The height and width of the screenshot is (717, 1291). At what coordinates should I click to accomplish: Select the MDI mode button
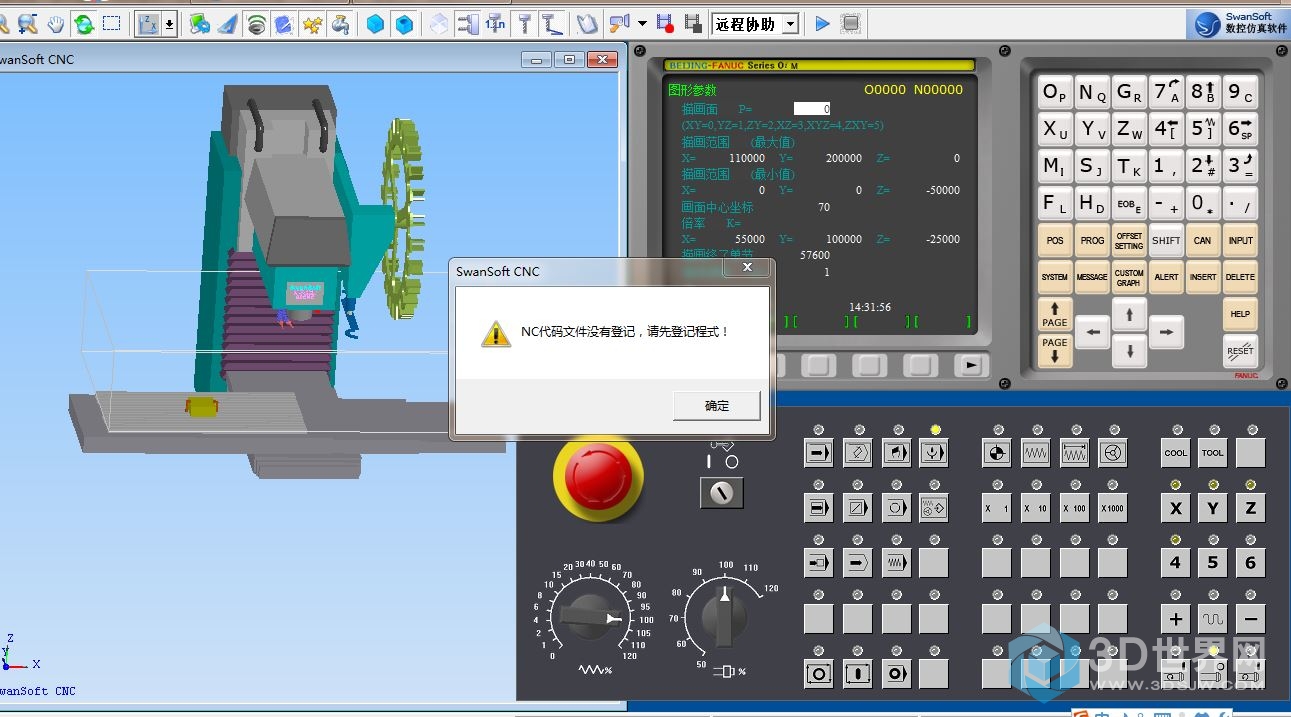(x=896, y=453)
